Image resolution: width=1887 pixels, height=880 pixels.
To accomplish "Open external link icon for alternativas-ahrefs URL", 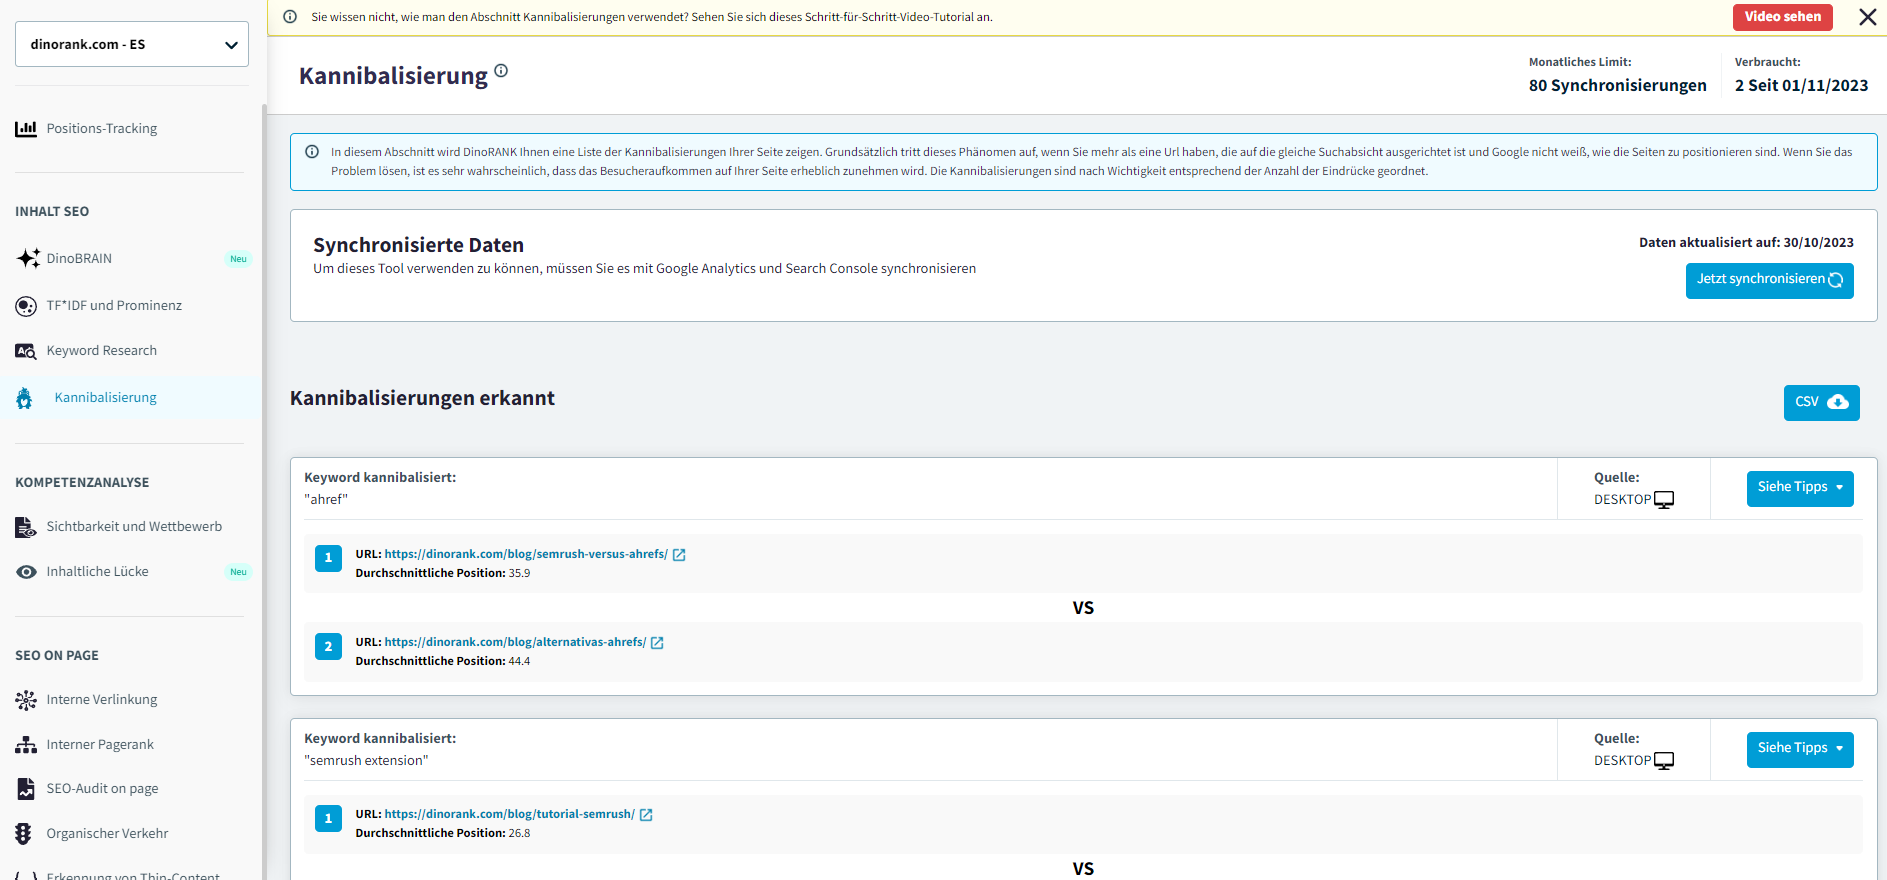I will 657,643.
